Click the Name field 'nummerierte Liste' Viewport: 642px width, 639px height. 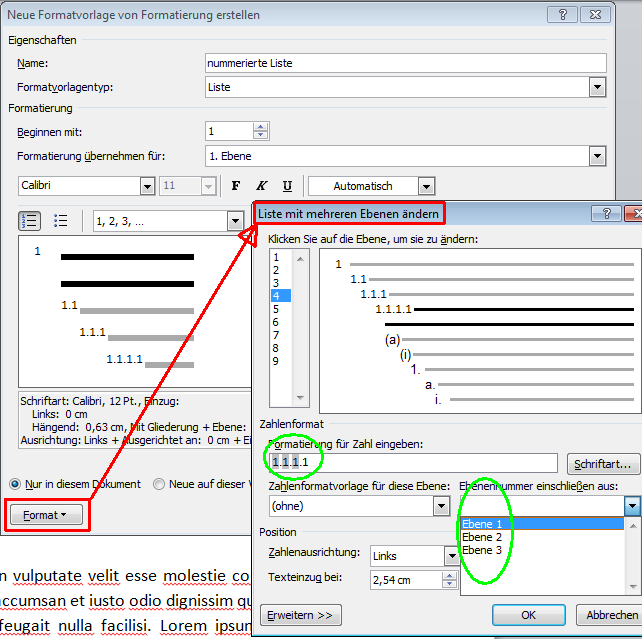(x=405, y=63)
